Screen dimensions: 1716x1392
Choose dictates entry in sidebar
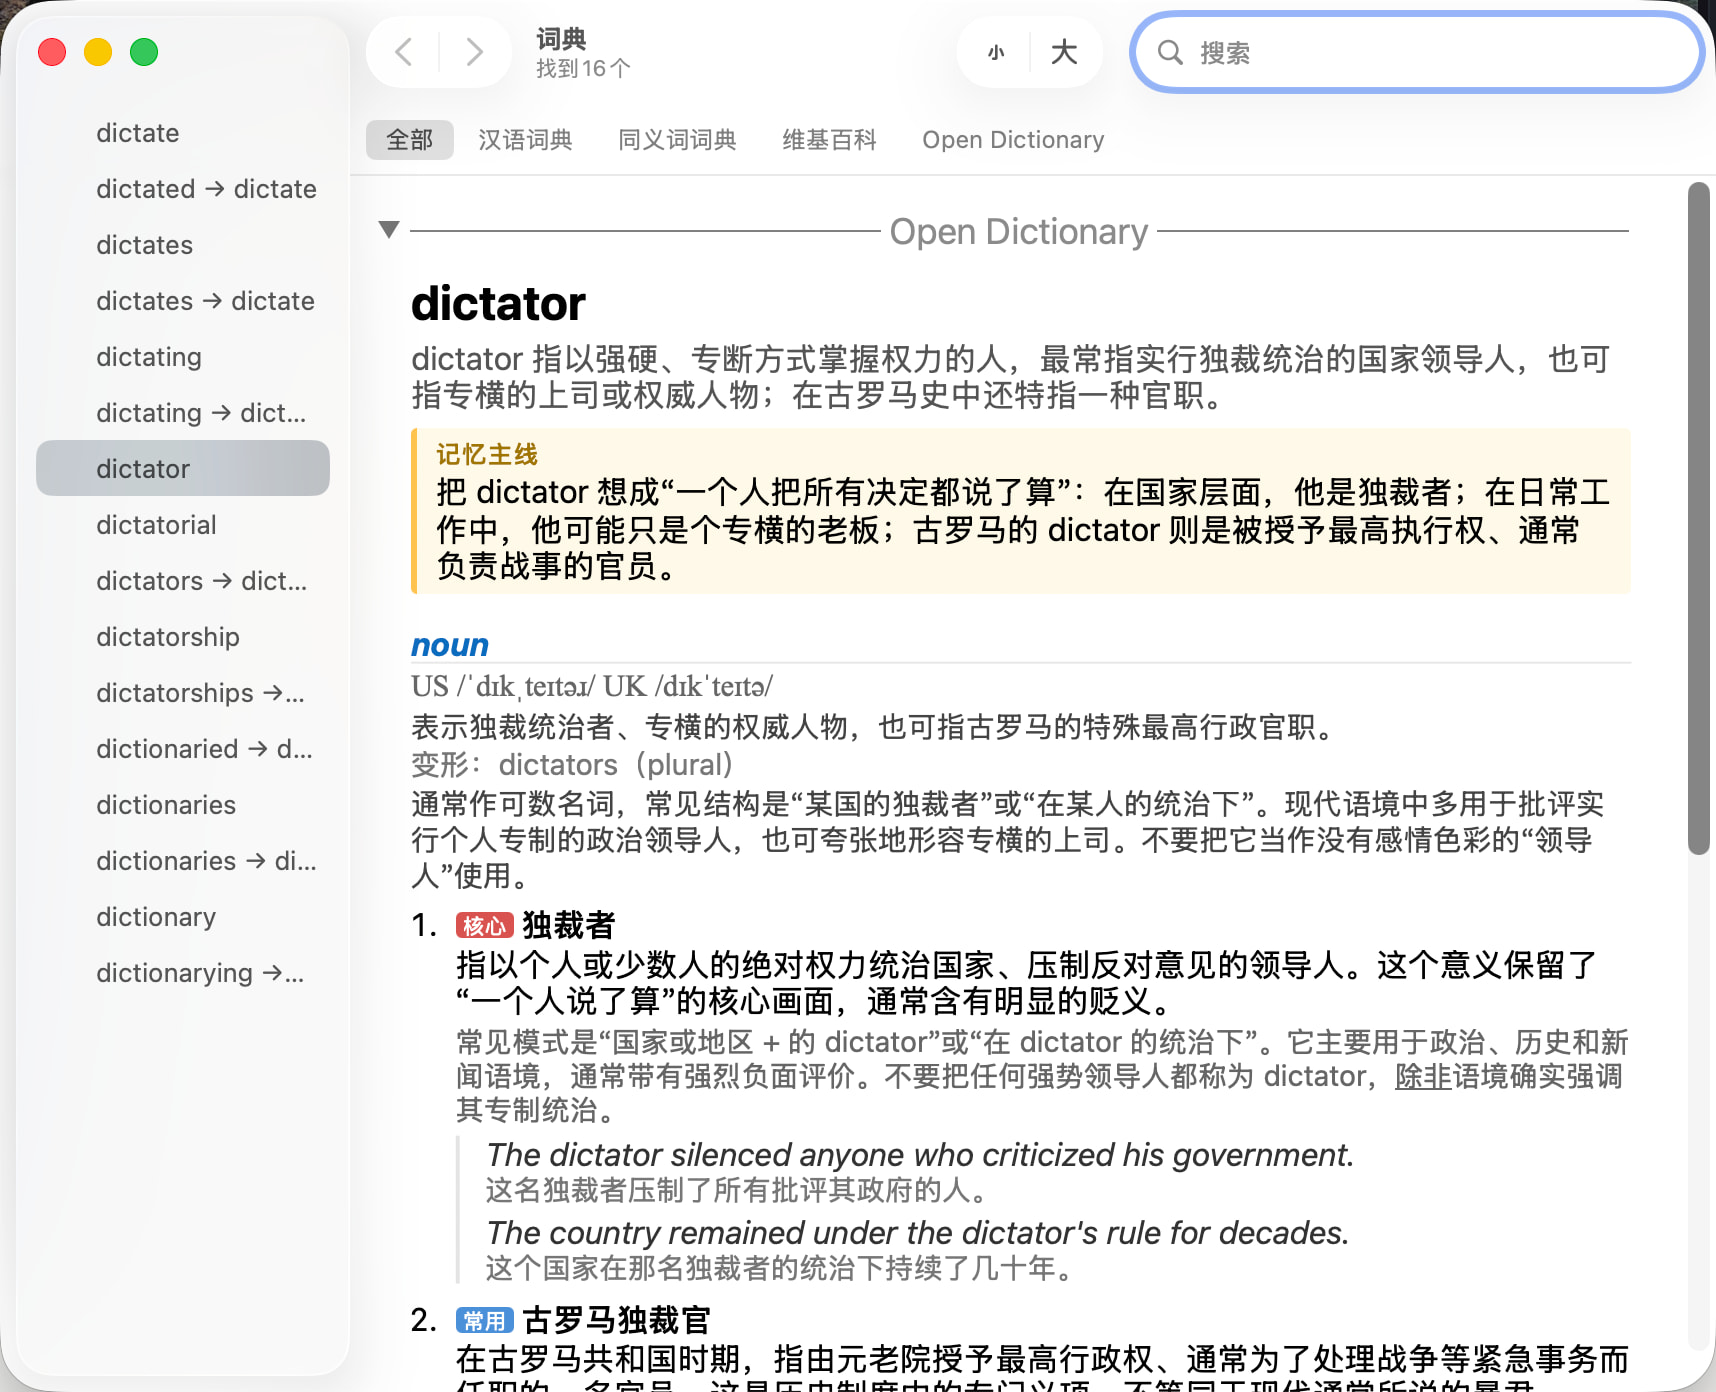[x=183, y=245]
